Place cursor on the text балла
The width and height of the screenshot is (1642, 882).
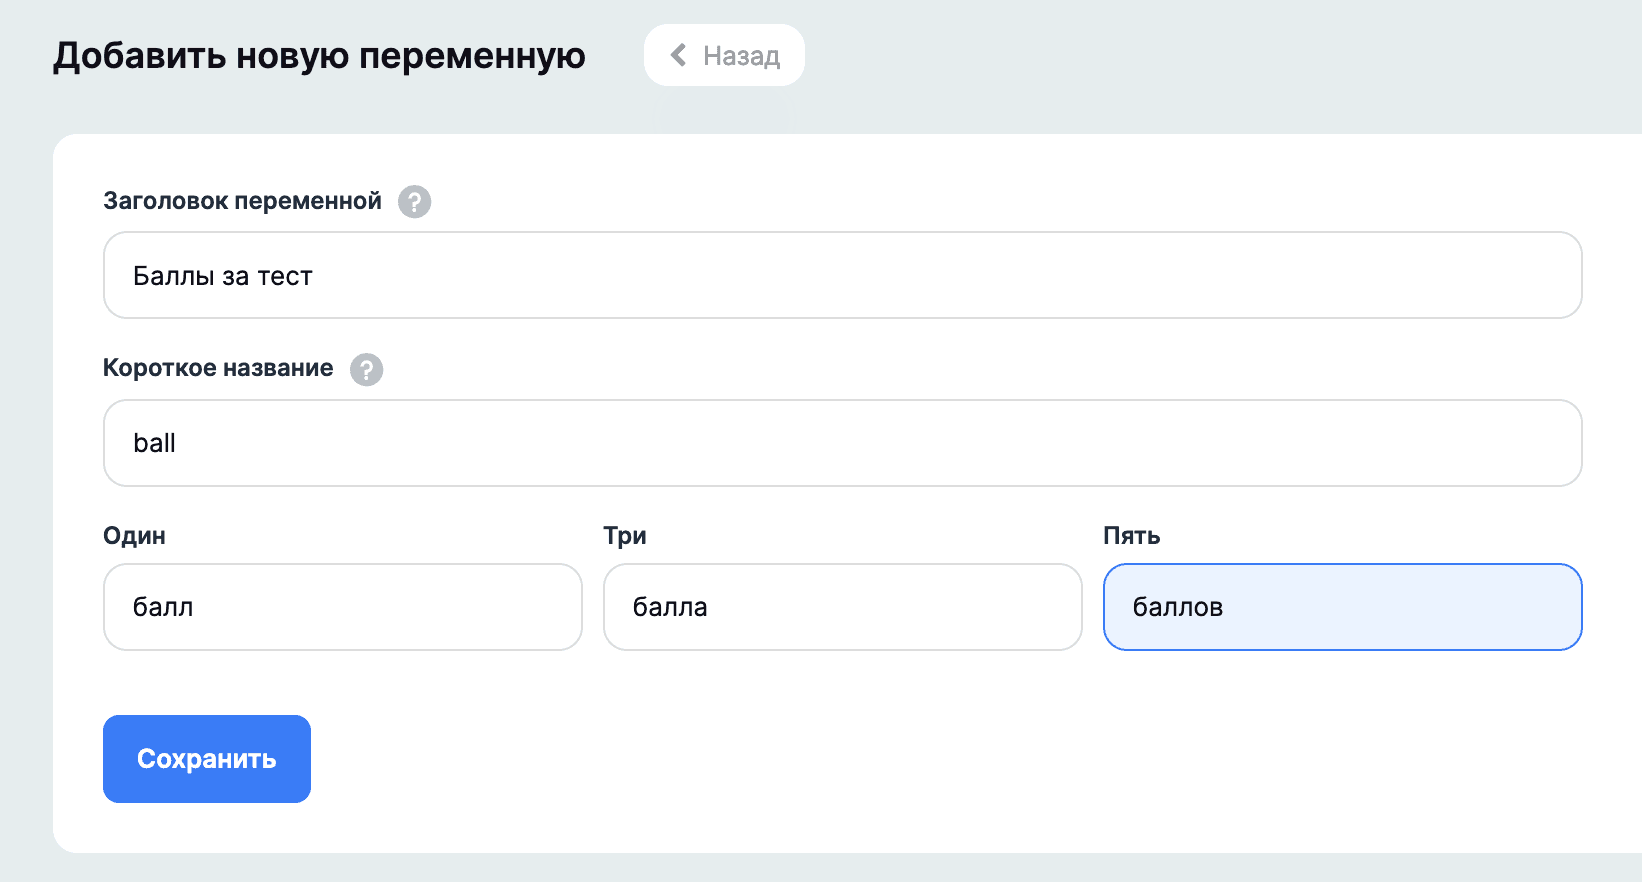[670, 607]
